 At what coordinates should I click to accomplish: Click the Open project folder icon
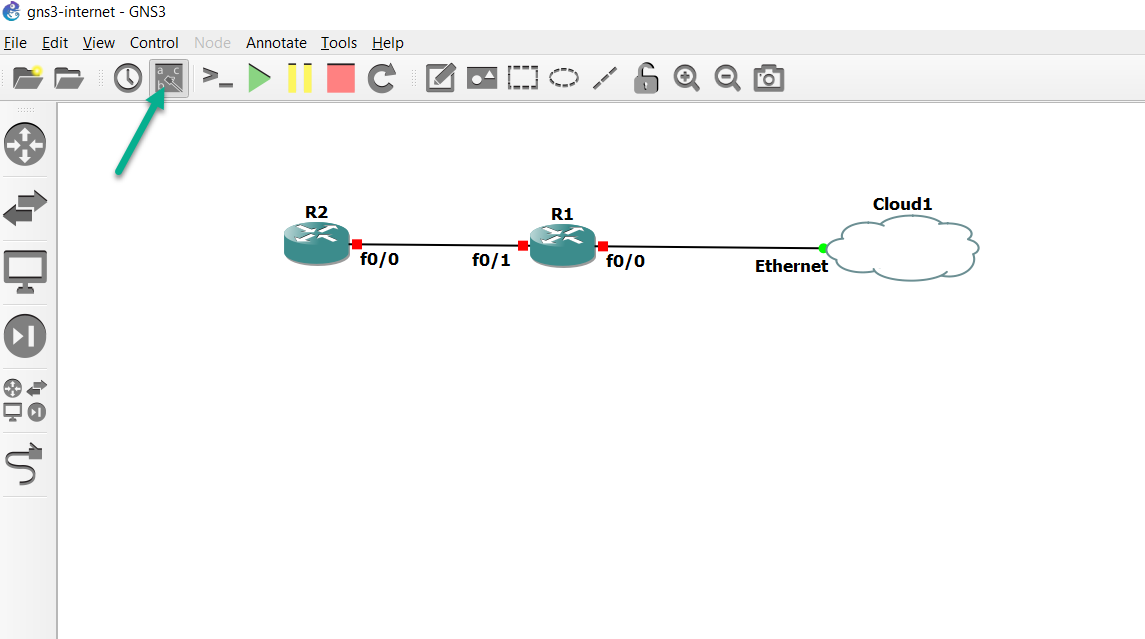(x=69, y=77)
